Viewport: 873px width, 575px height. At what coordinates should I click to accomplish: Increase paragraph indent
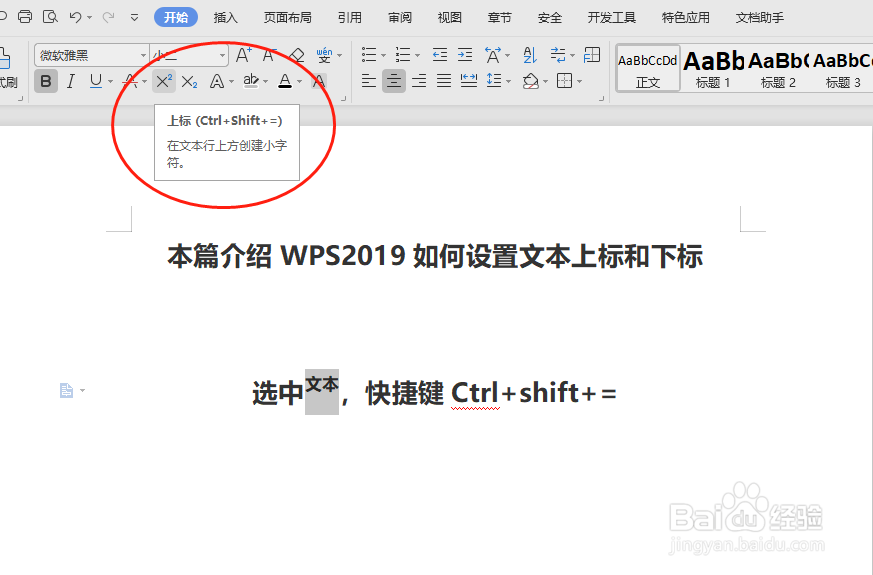[465, 55]
